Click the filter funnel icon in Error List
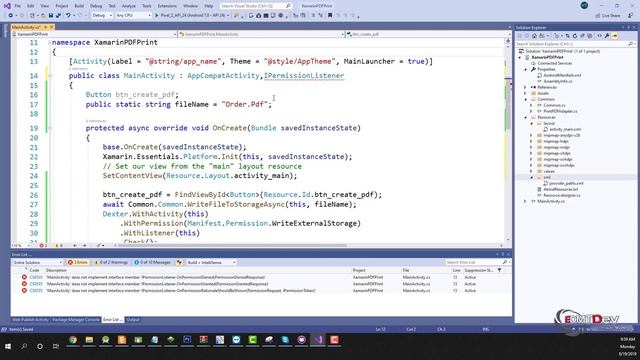 click(x=499, y=270)
